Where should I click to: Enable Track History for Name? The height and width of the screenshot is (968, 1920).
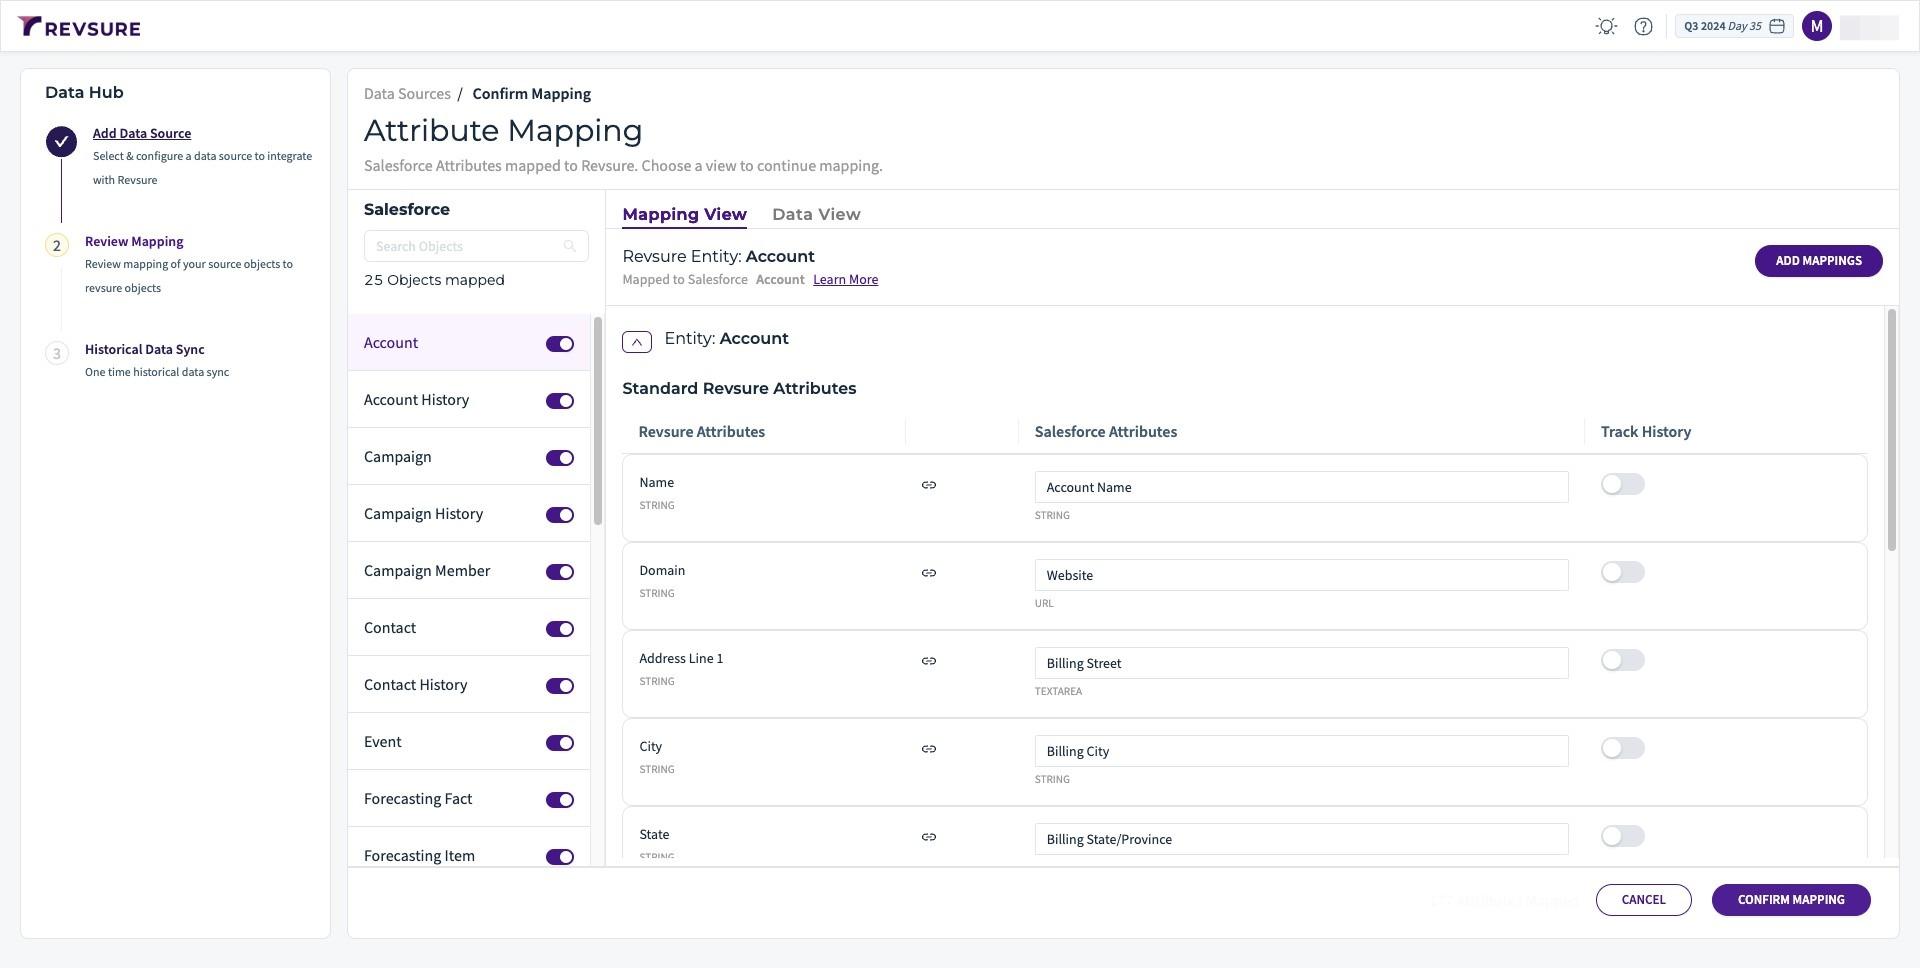1622,484
